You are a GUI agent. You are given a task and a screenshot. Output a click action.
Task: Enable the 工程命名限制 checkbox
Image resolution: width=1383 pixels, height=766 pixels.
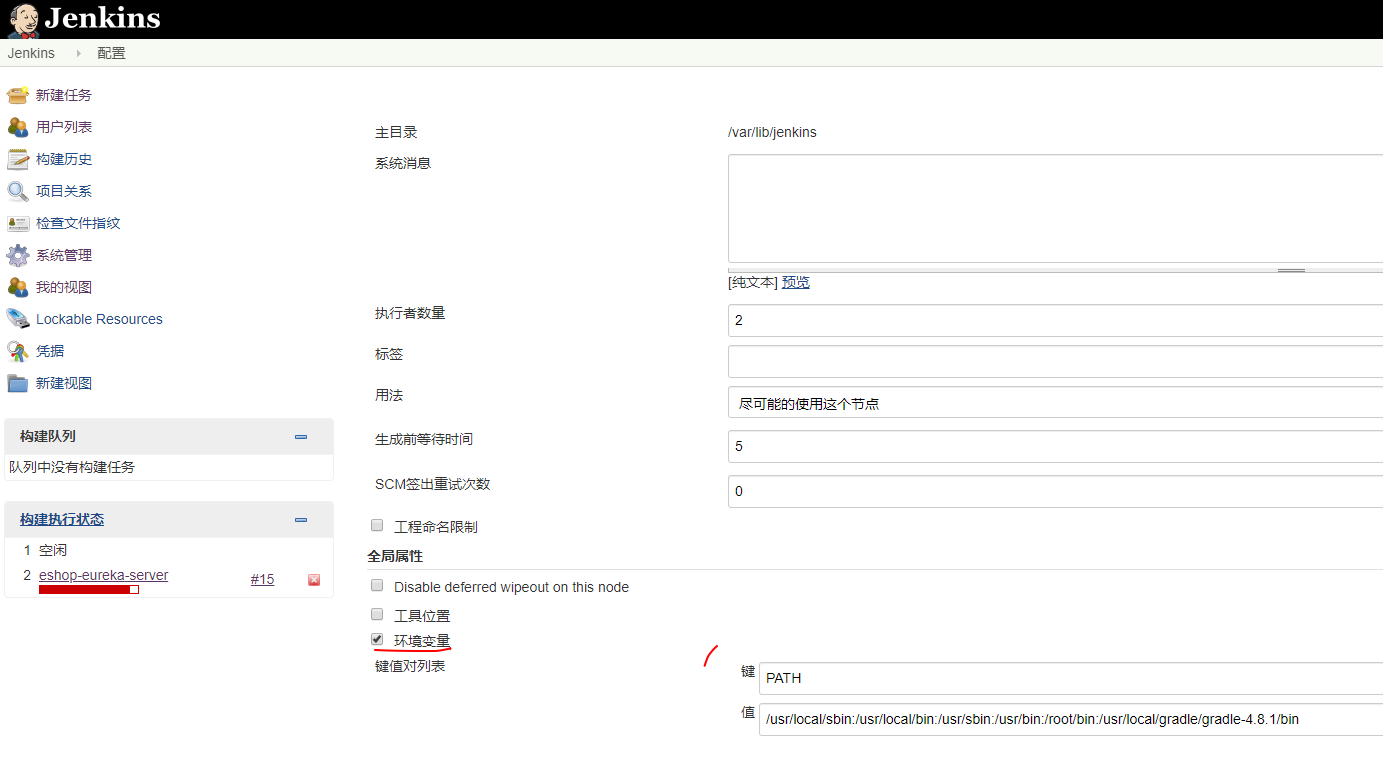click(377, 525)
